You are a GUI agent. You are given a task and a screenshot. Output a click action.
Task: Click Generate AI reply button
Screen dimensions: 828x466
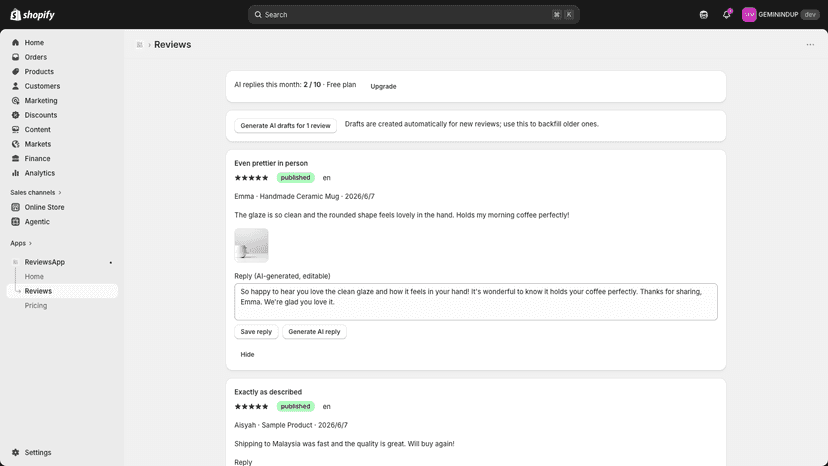point(314,332)
